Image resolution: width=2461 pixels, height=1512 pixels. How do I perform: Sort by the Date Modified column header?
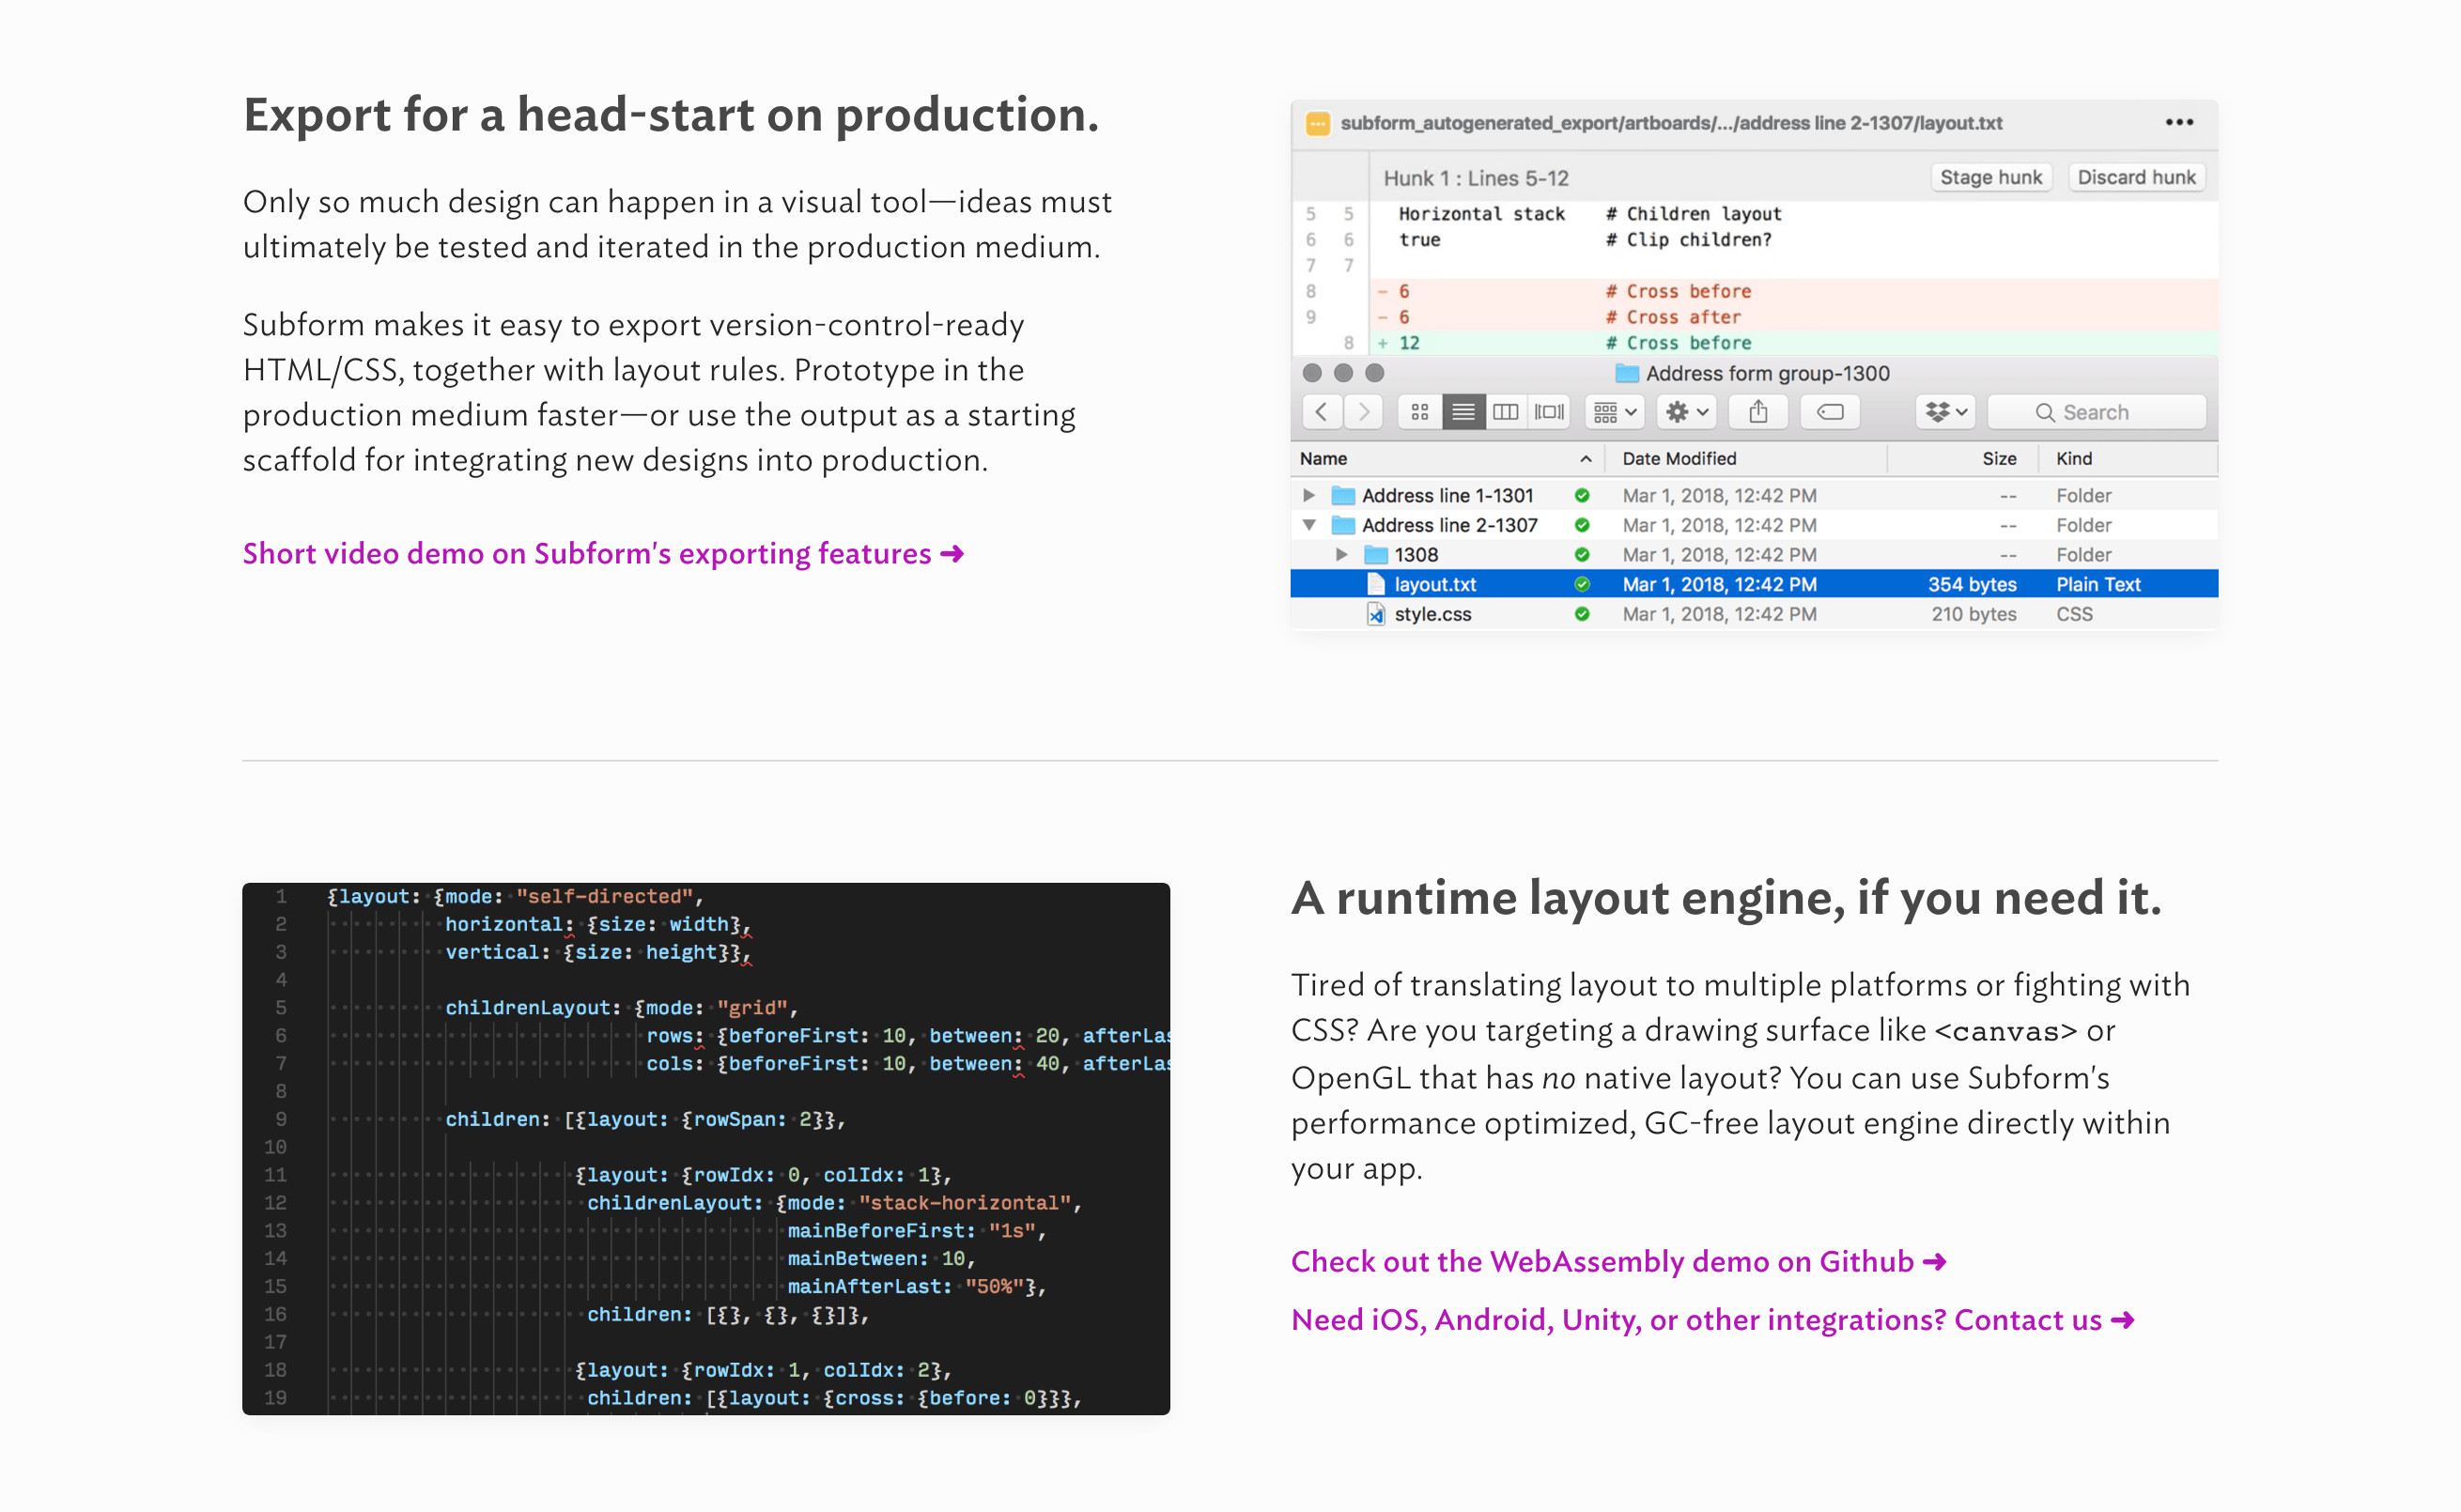tap(1745, 458)
